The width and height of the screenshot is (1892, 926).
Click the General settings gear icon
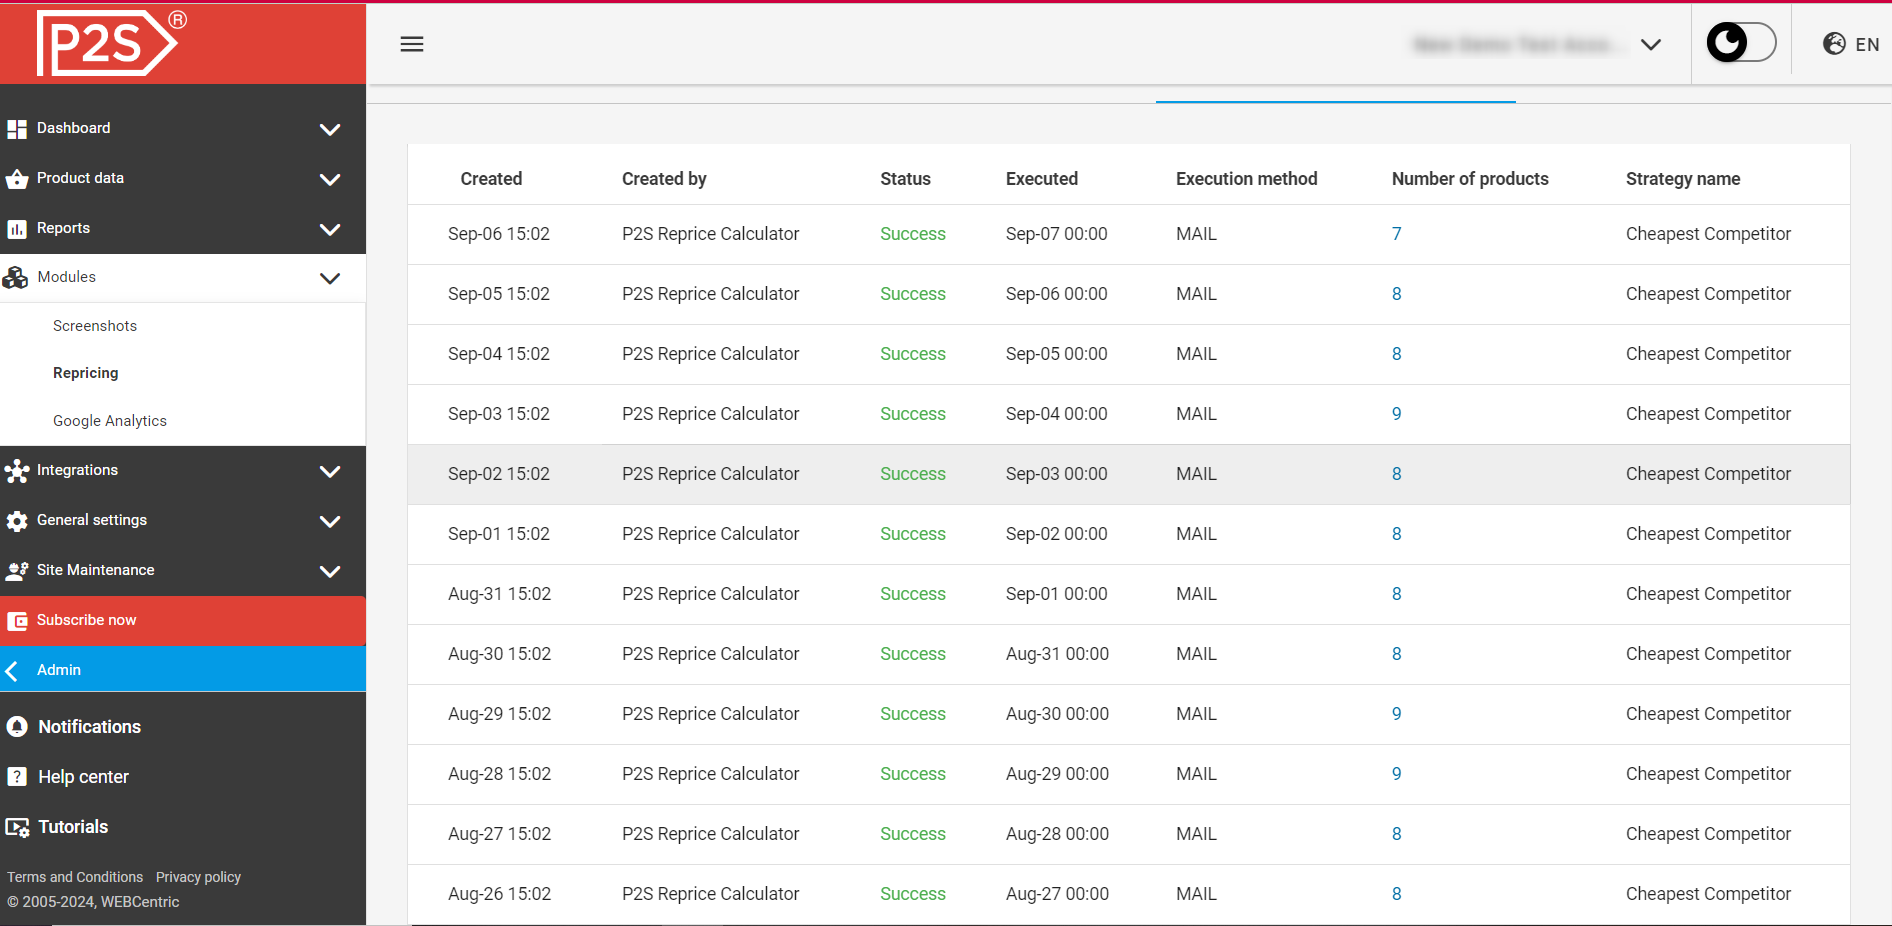click(17, 521)
